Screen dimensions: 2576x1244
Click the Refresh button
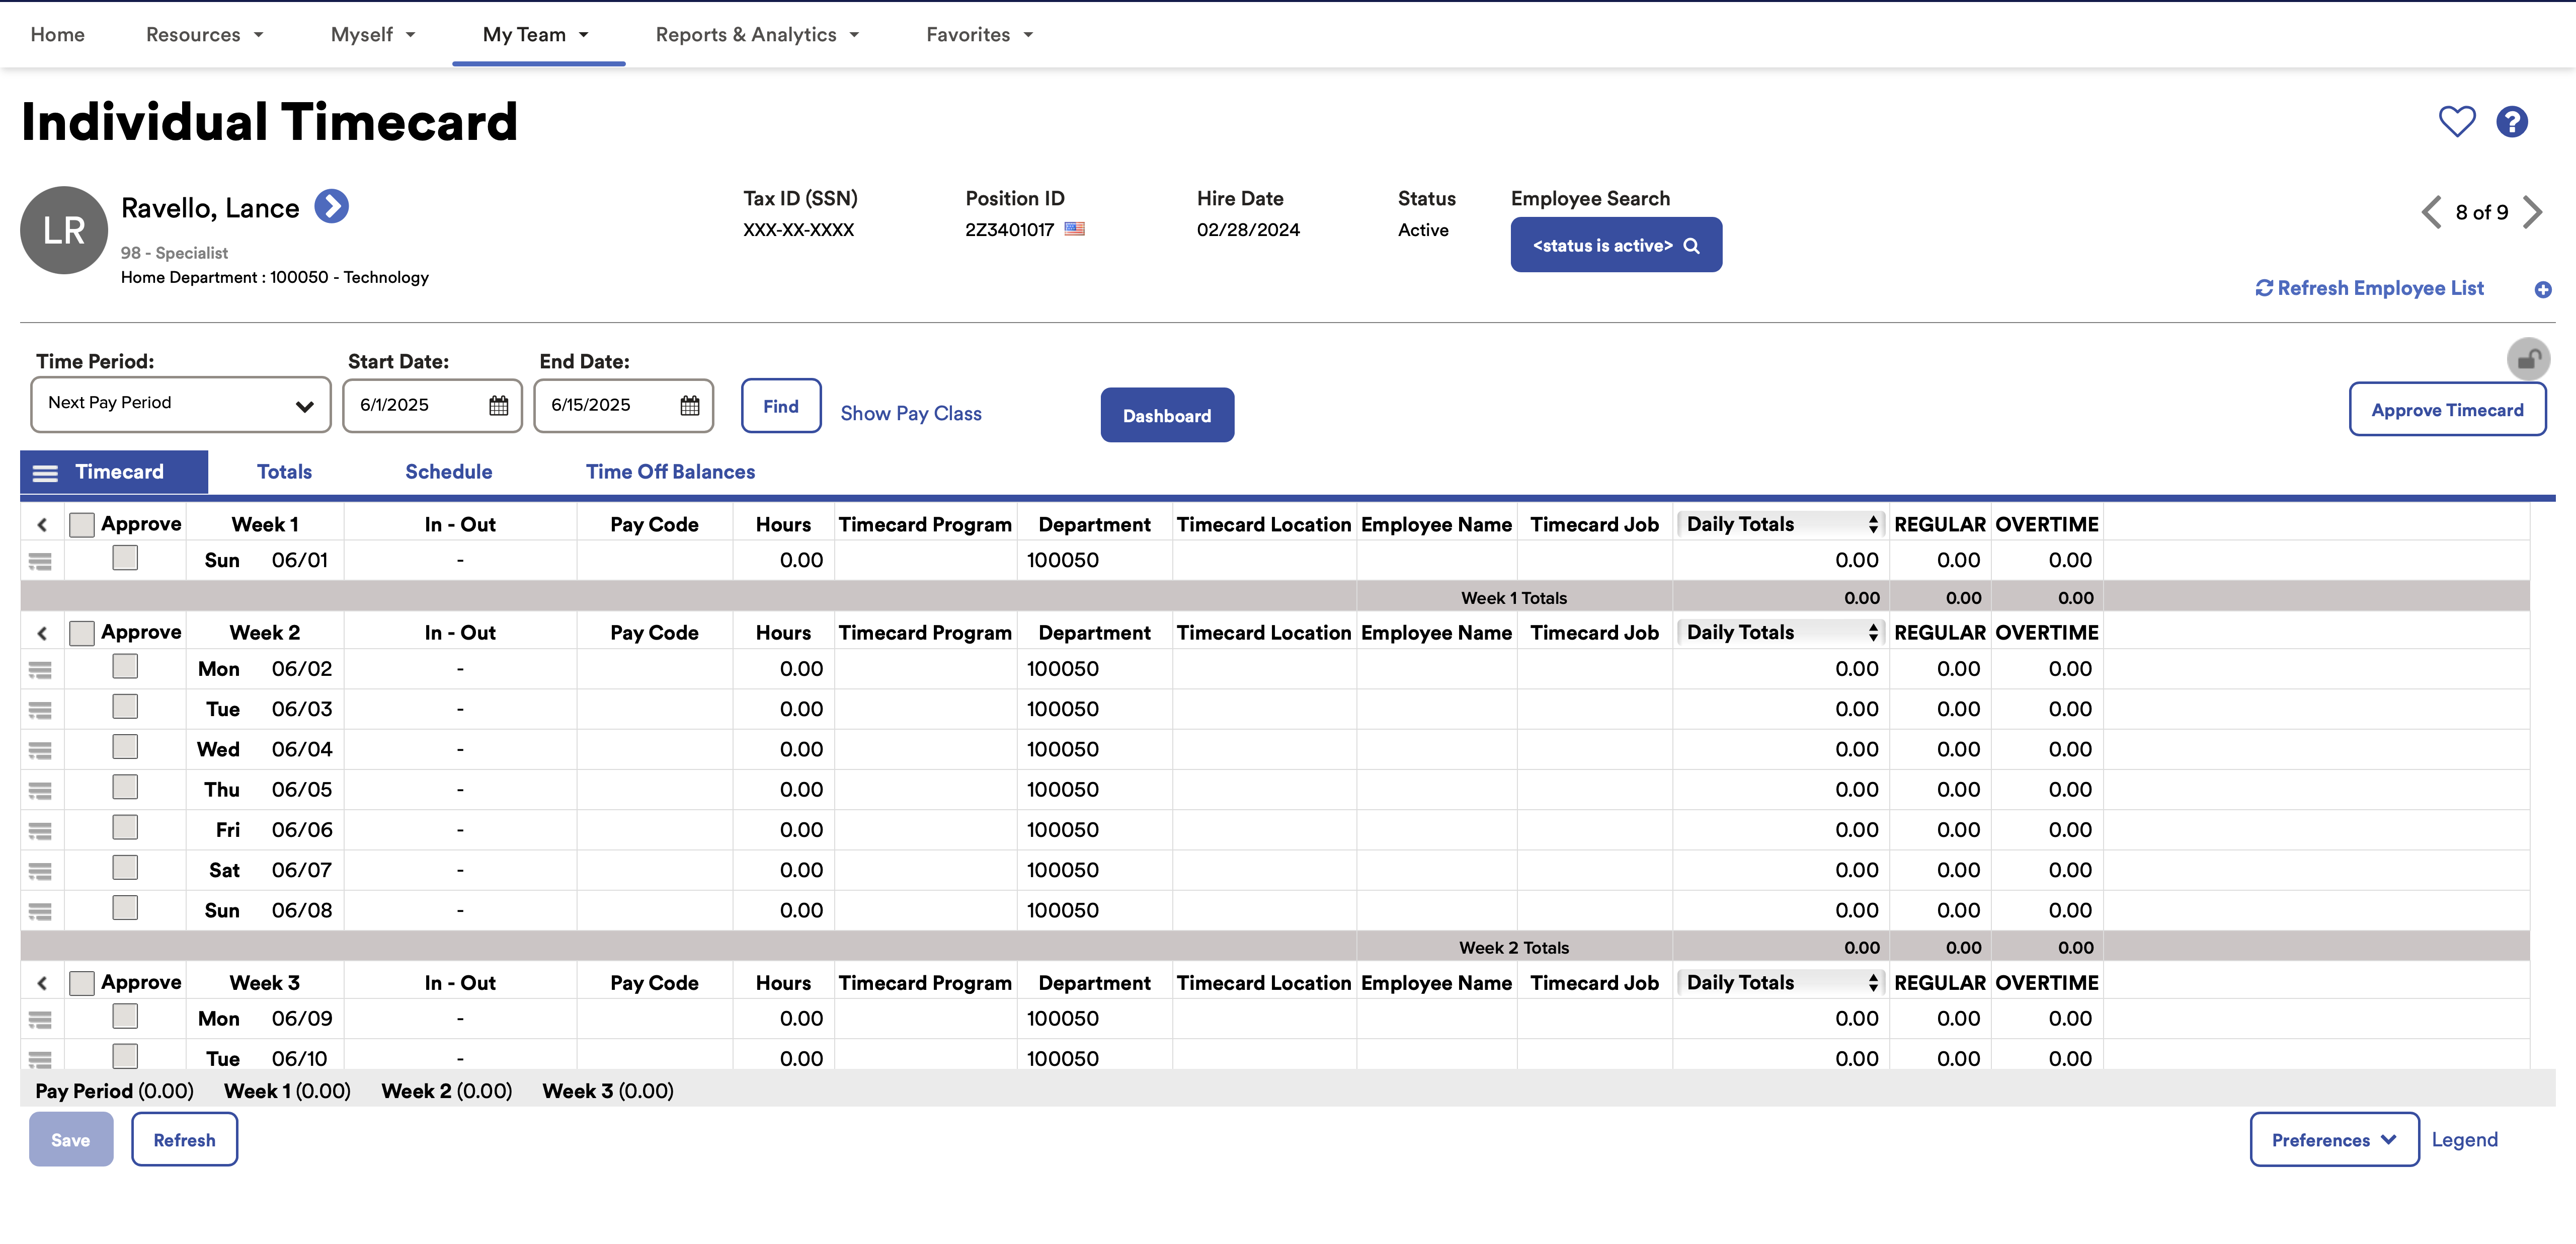tap(184, 1139)
